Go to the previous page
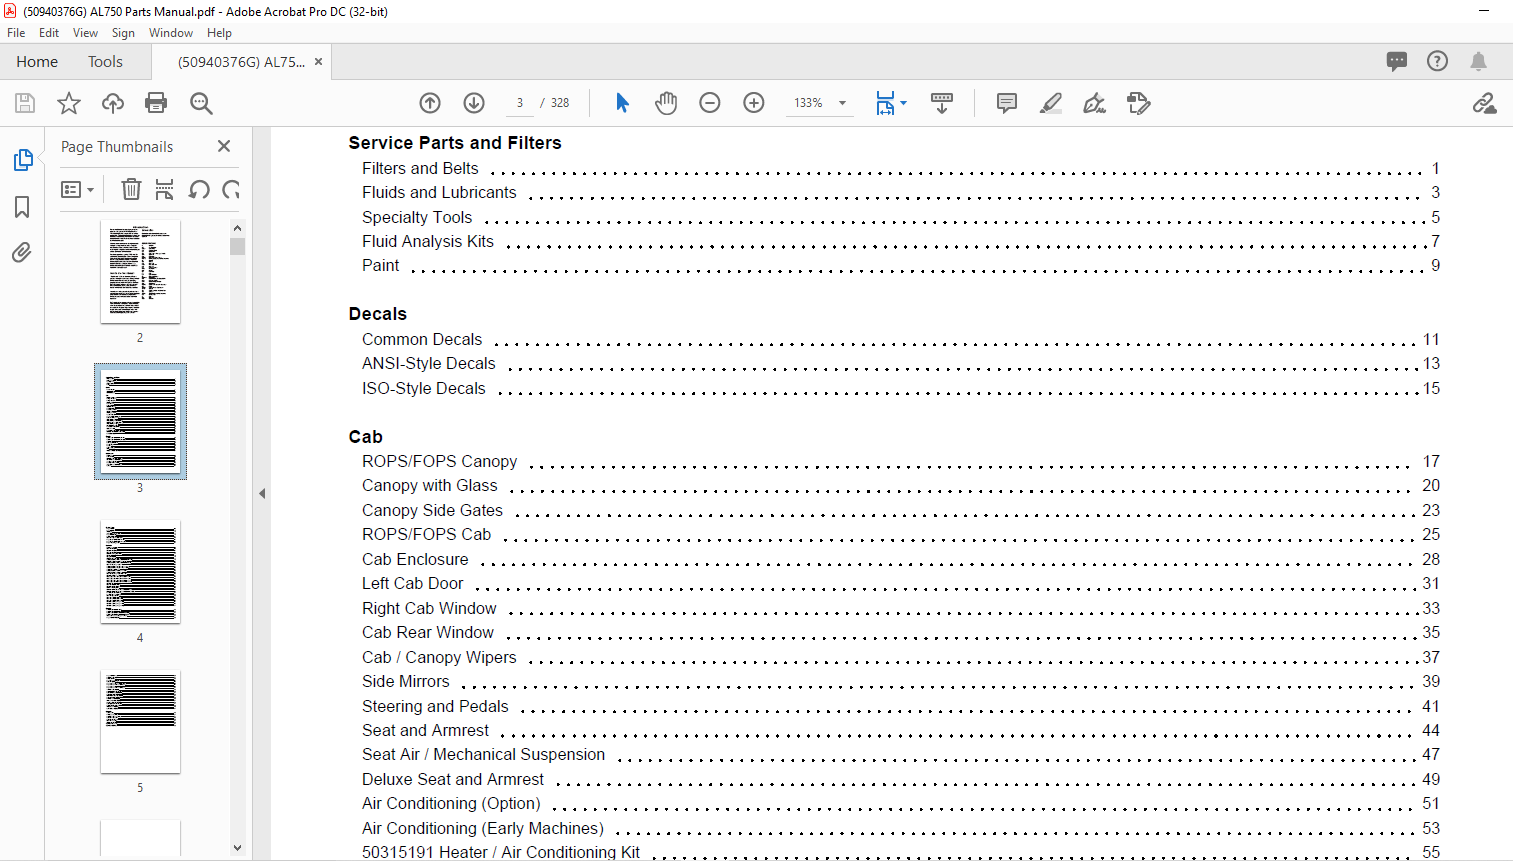 pos(430,103)
